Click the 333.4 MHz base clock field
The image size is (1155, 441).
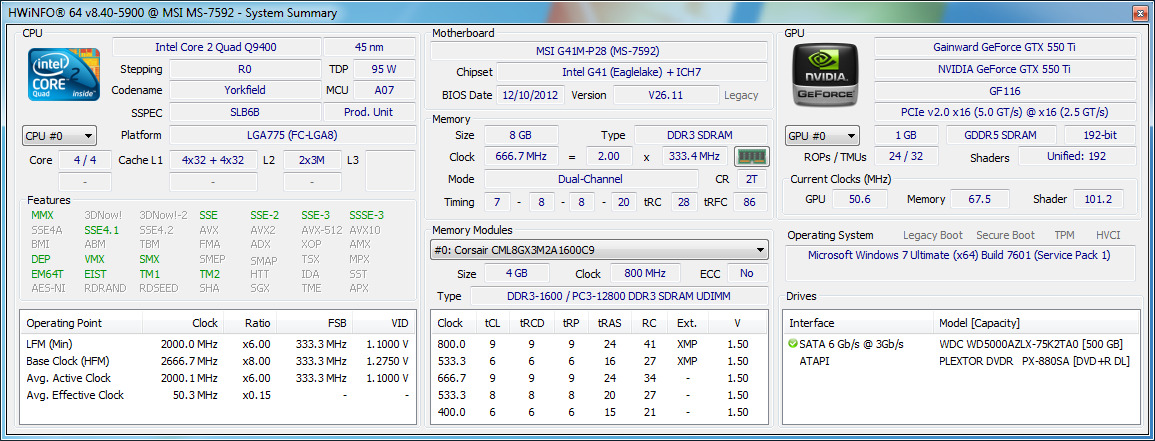coord(695,157)
